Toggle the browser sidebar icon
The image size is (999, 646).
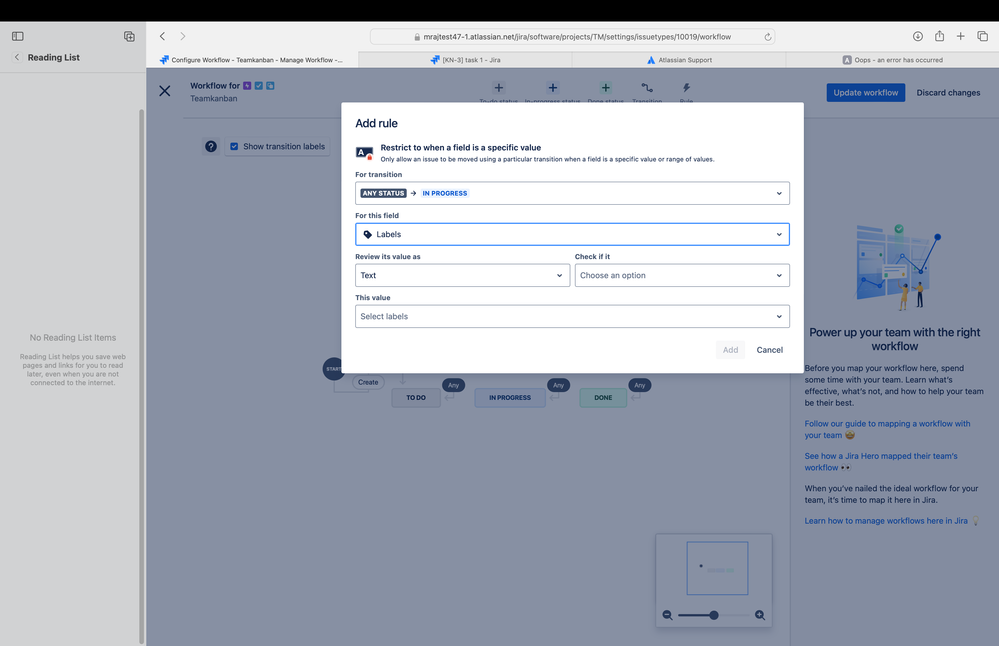17,35
